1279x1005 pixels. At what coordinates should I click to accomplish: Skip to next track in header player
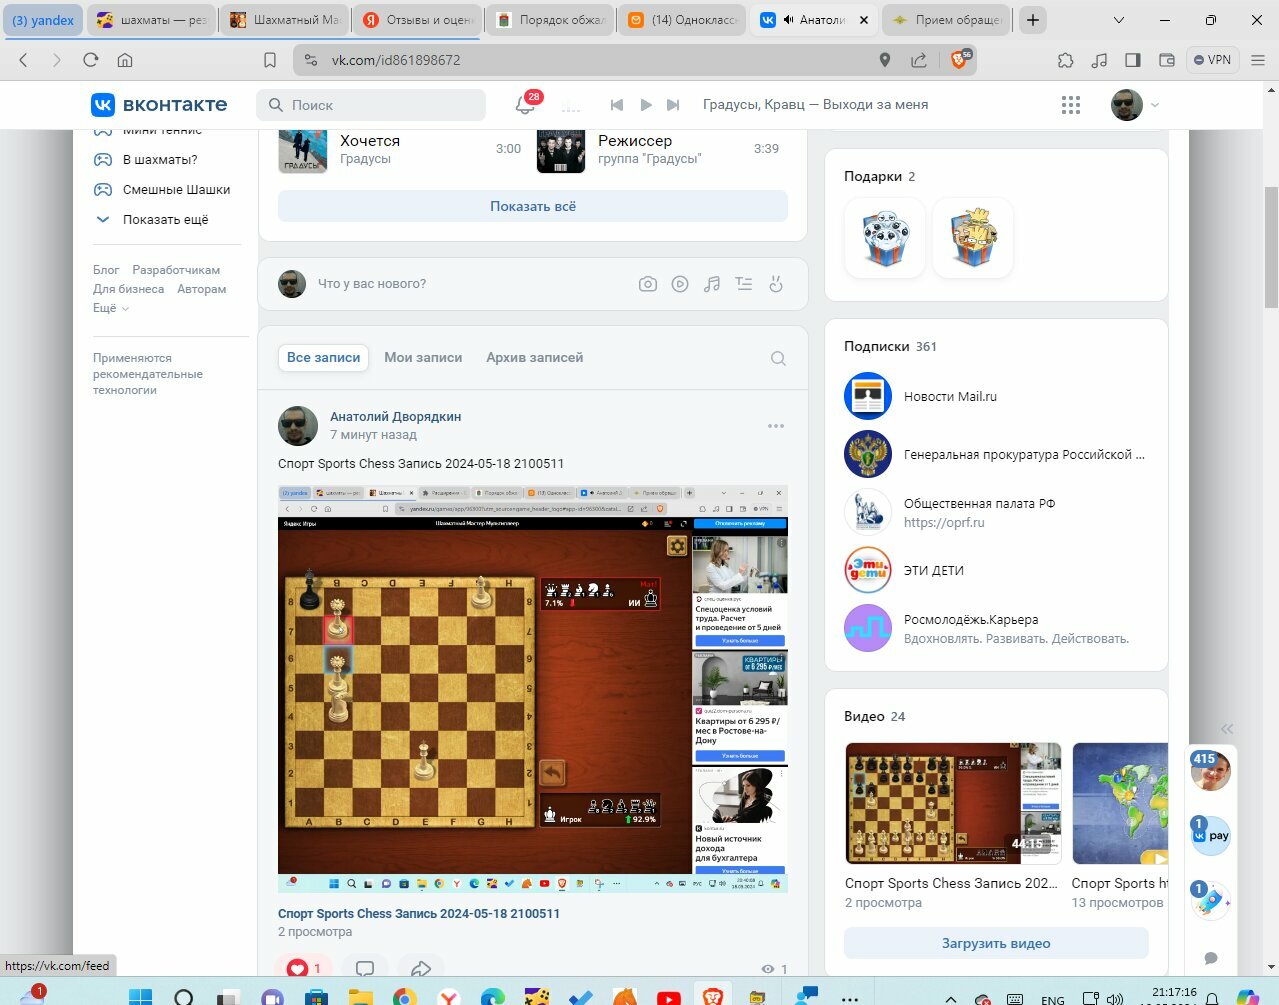click(673, 105)
